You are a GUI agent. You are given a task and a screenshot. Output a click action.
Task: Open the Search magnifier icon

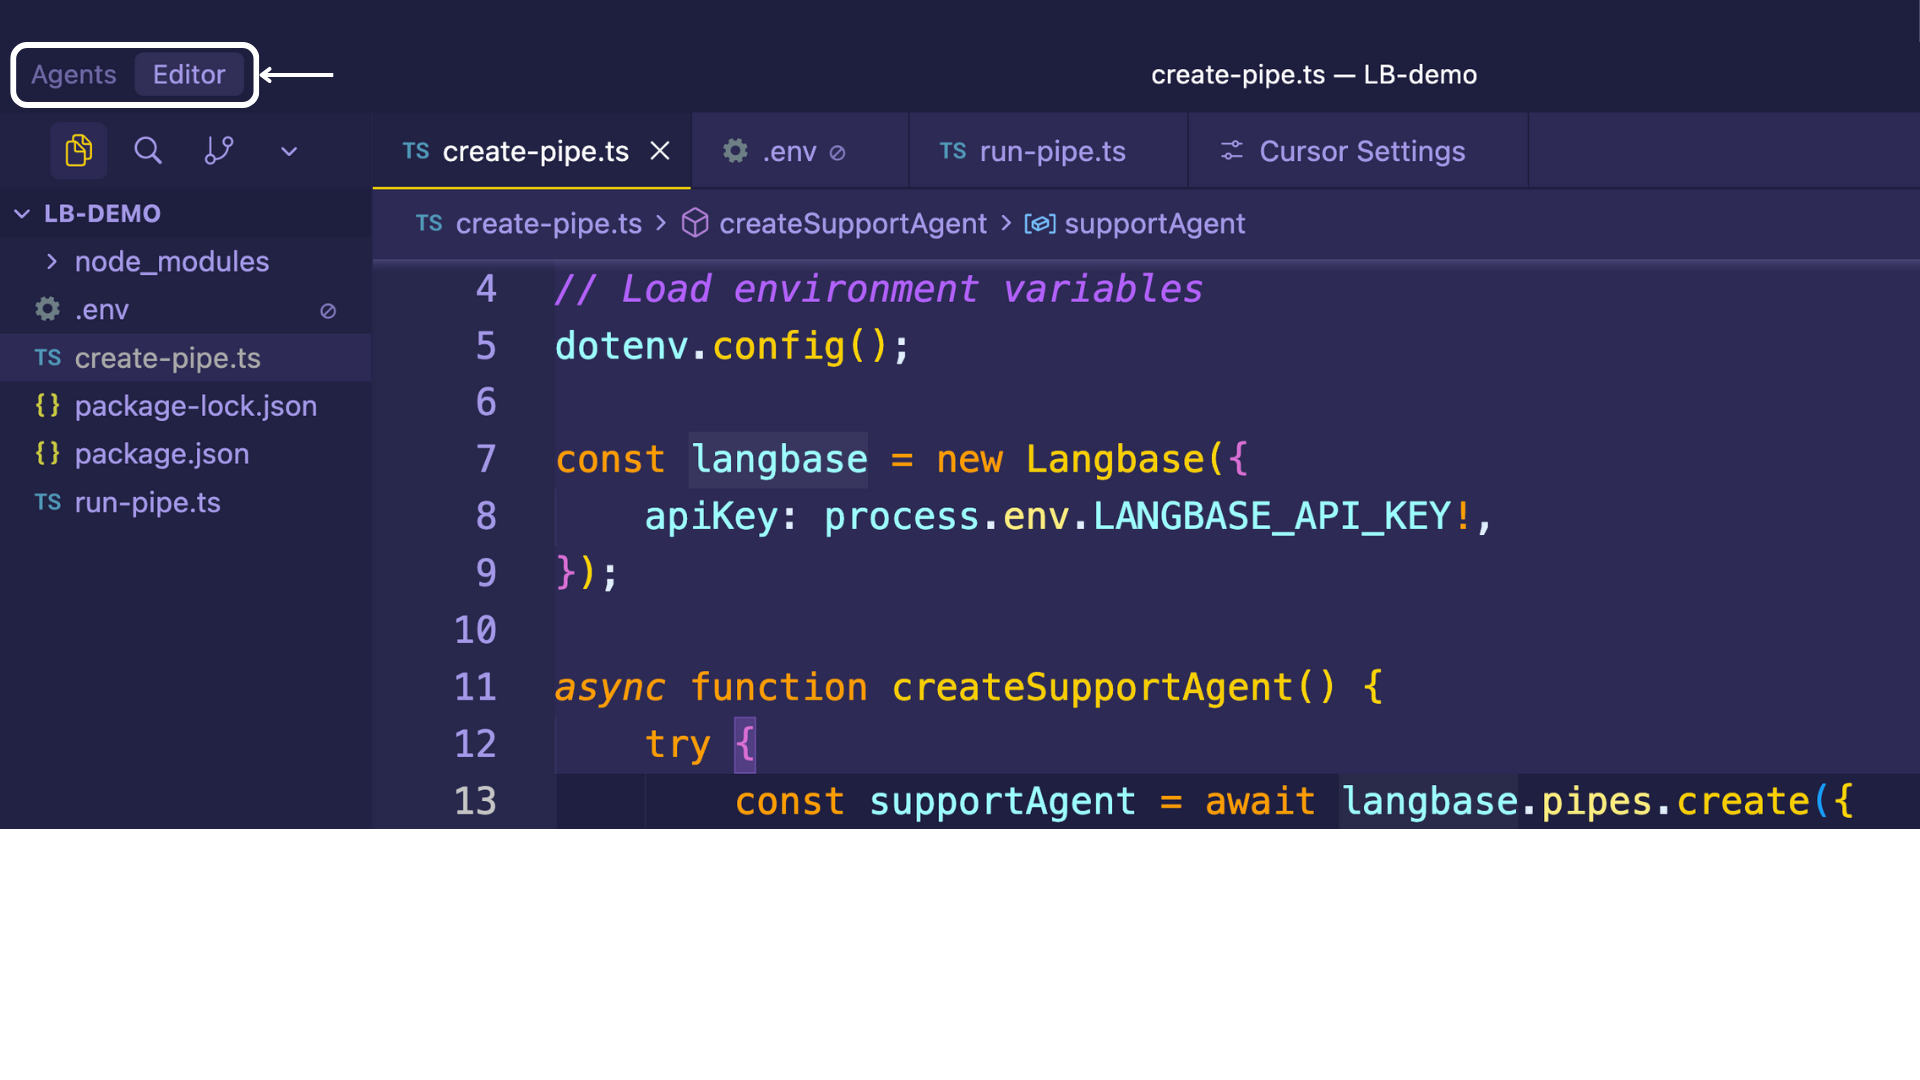point(148,151)
